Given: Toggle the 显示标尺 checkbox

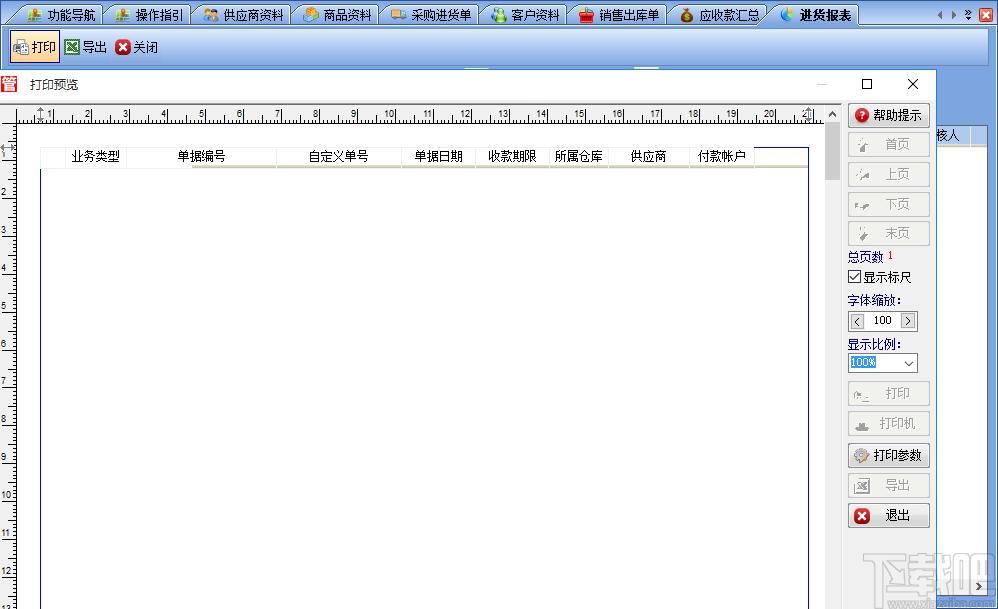Looking at the screenshot, I should tap(855, 277).
